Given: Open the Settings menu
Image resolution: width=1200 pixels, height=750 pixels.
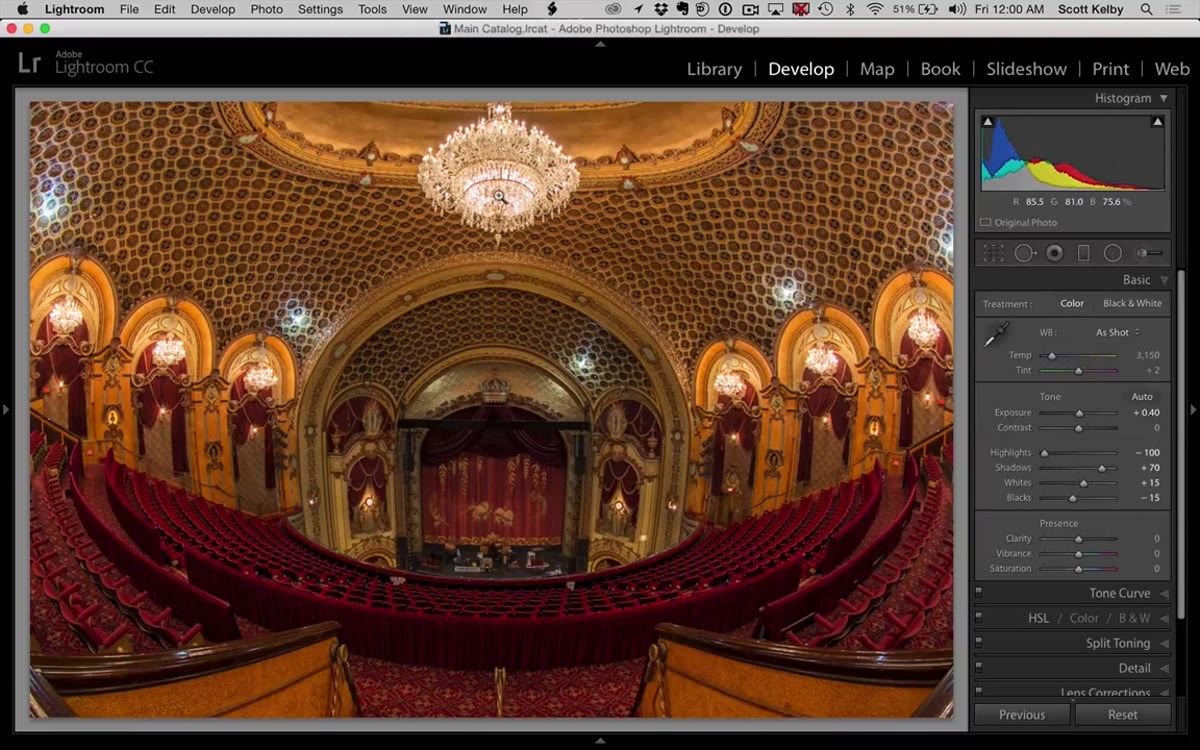Looking at the screenshot, I should (320, 9).
